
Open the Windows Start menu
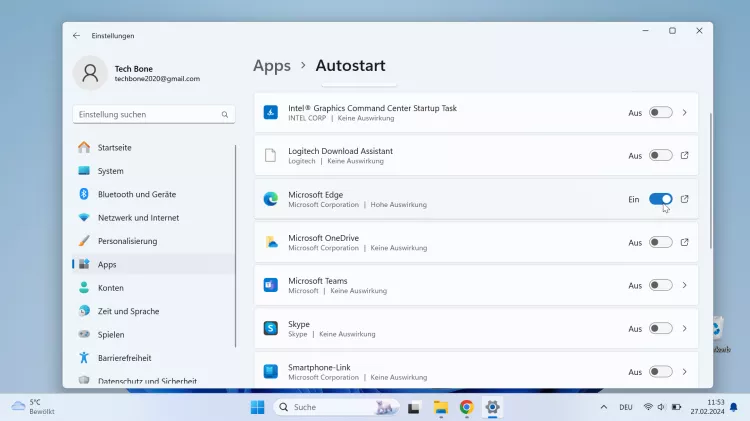pyautogui.click(x=257, y=407)
